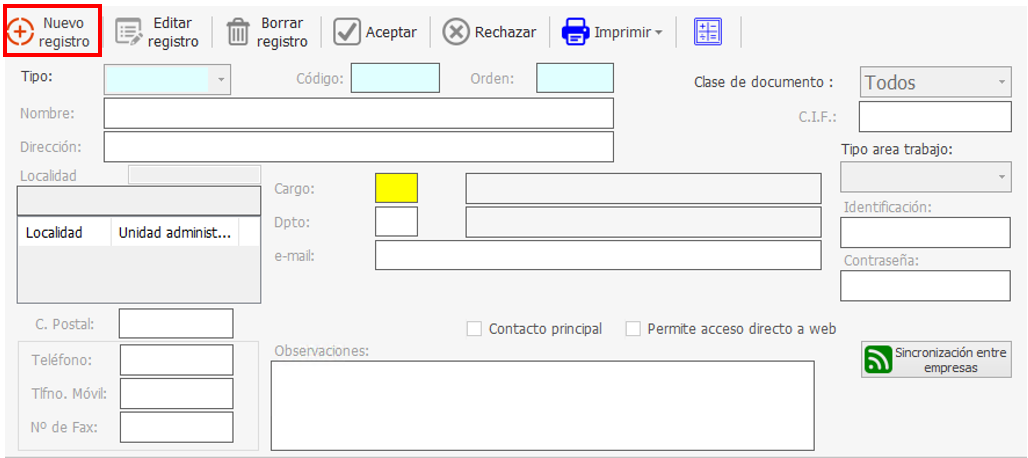Focus the Tlfno. Móvil field

(x=176, y=393)
